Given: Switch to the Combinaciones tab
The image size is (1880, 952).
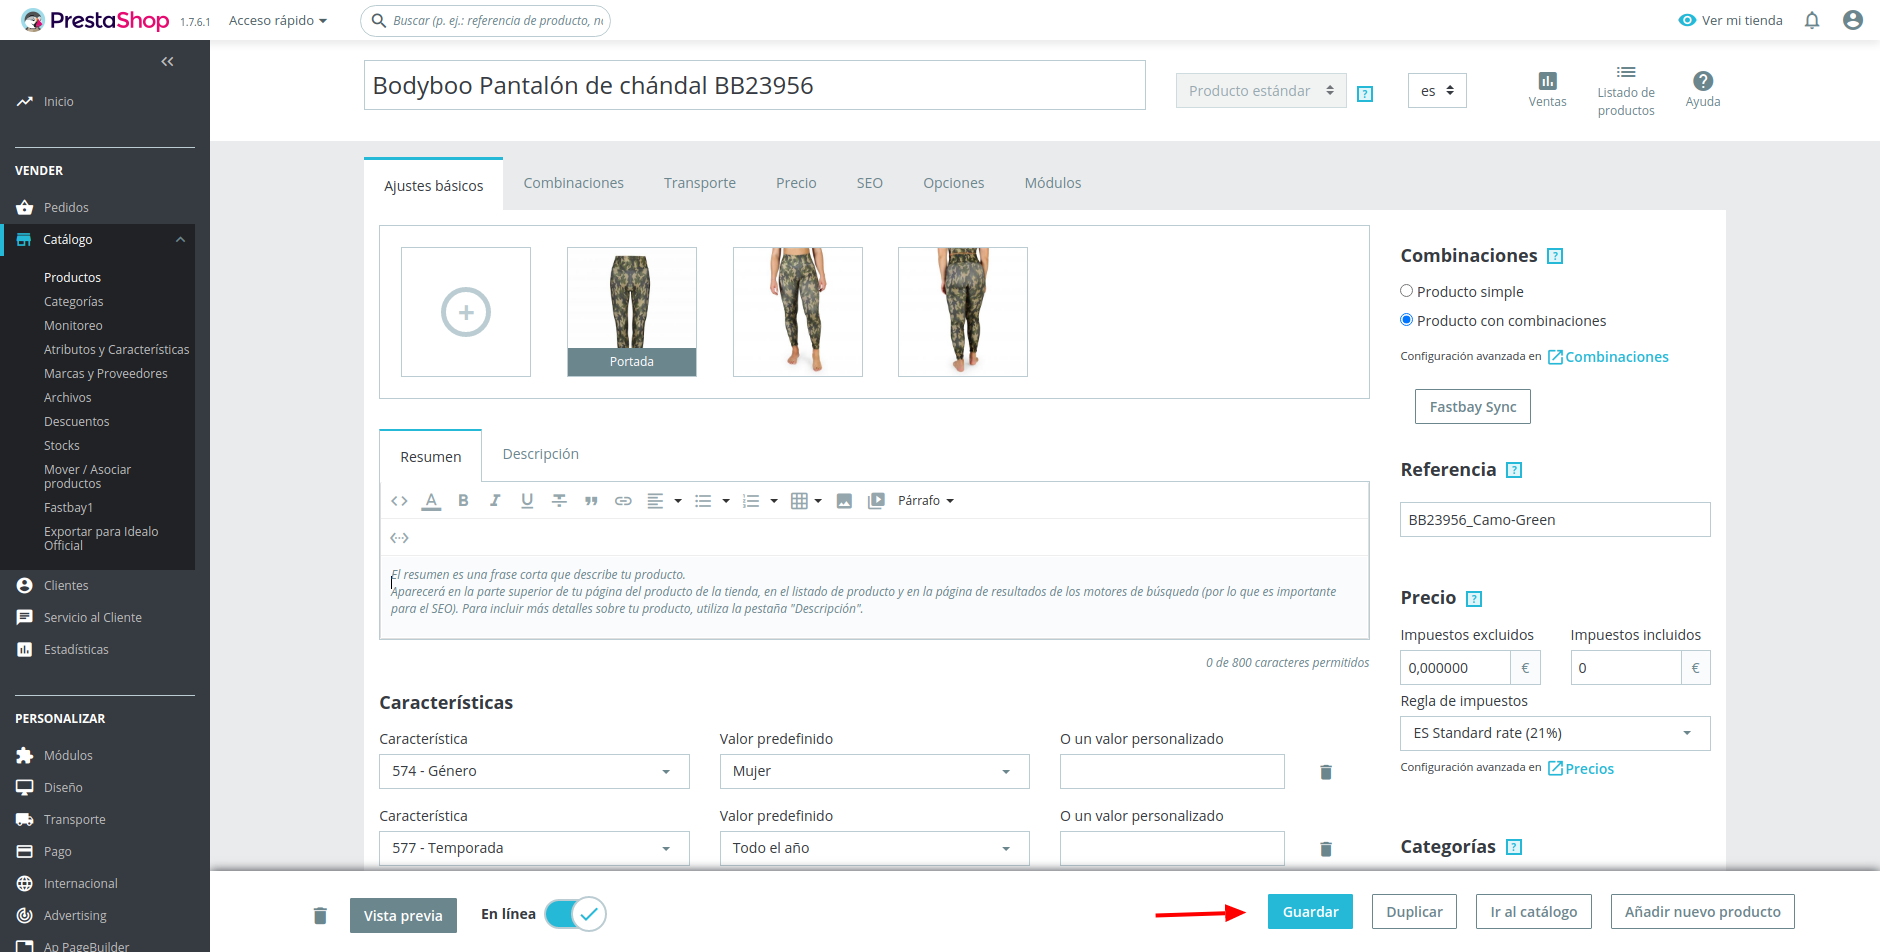Looking at the screenshot, I should tap(574, 183).
